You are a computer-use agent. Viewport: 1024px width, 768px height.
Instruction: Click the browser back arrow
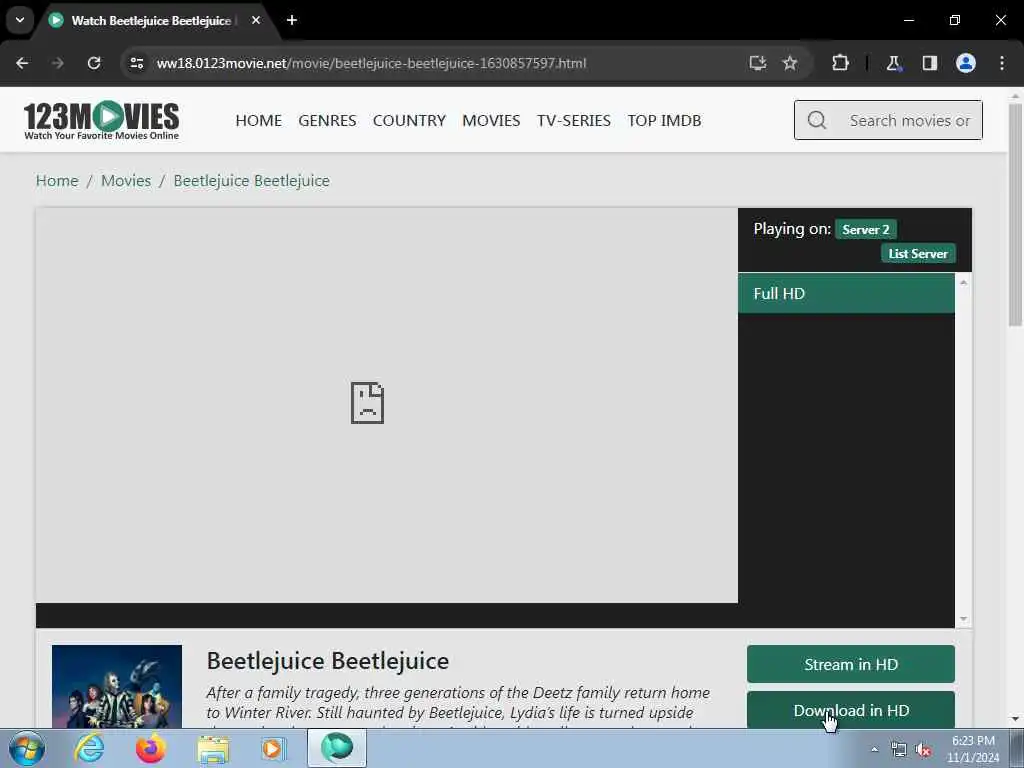22,63
